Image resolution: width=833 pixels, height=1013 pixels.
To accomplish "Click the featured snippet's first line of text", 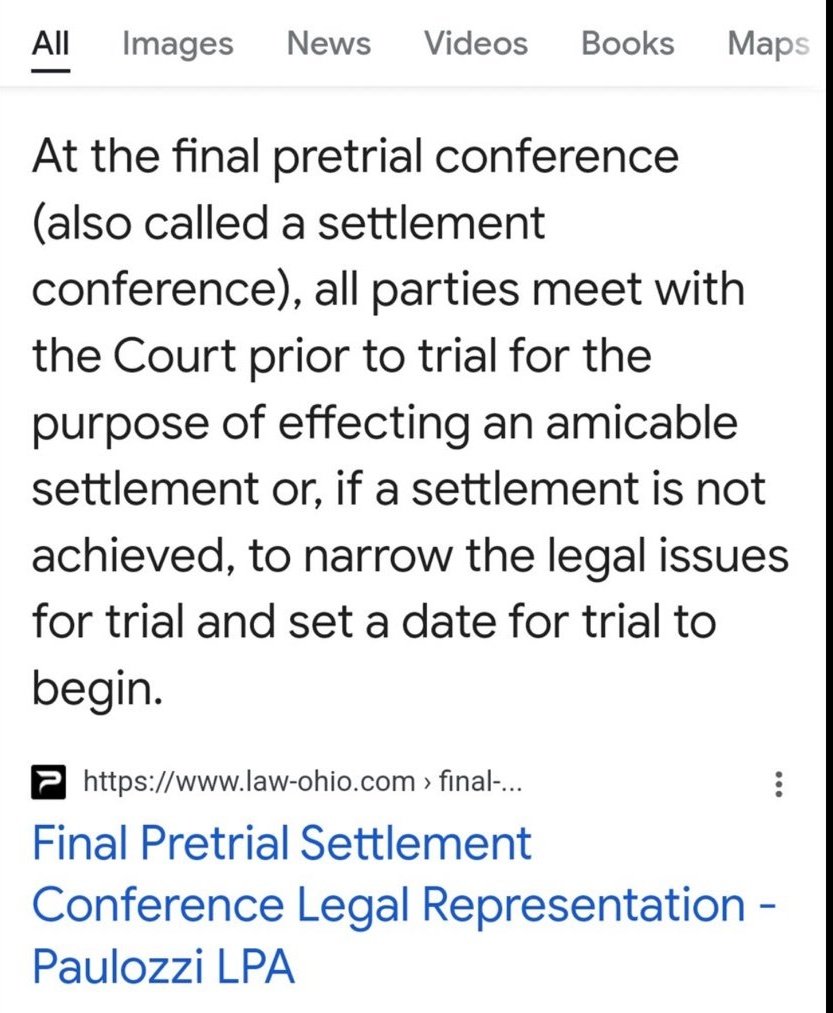I will click(355, 158).
